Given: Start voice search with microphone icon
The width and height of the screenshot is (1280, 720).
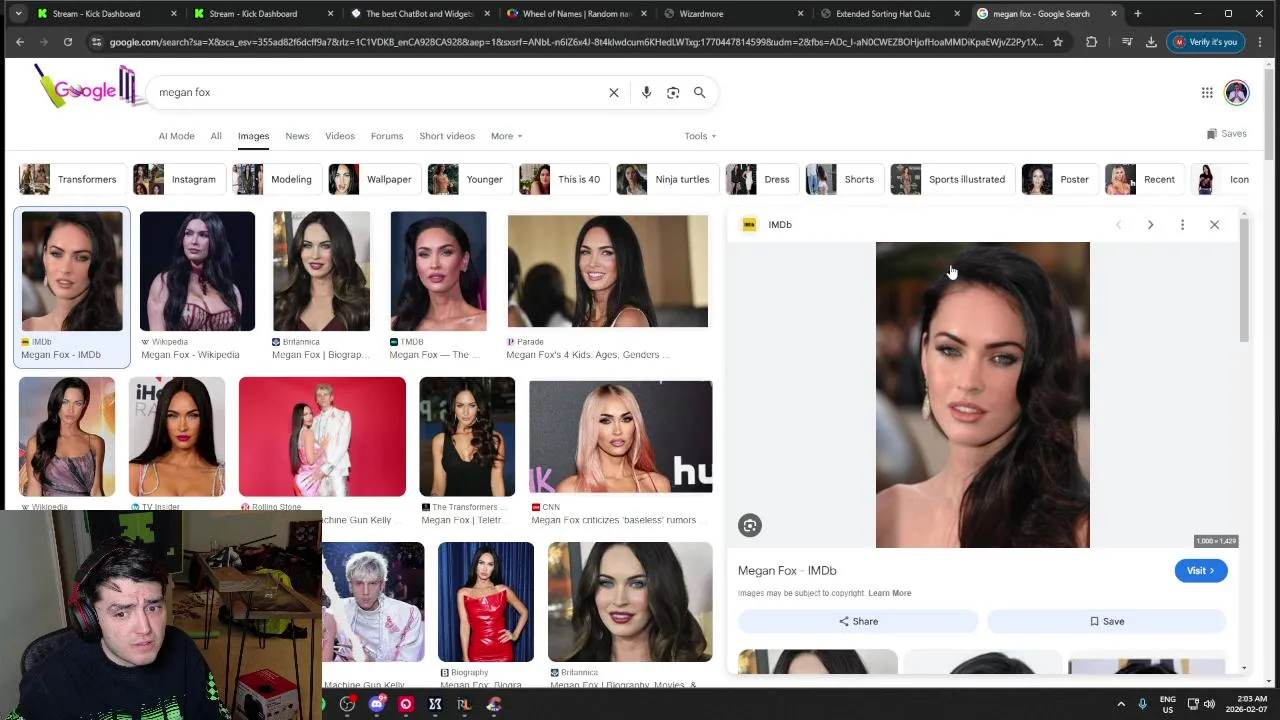Looking at the screenshot, I should tap(646, 92).
